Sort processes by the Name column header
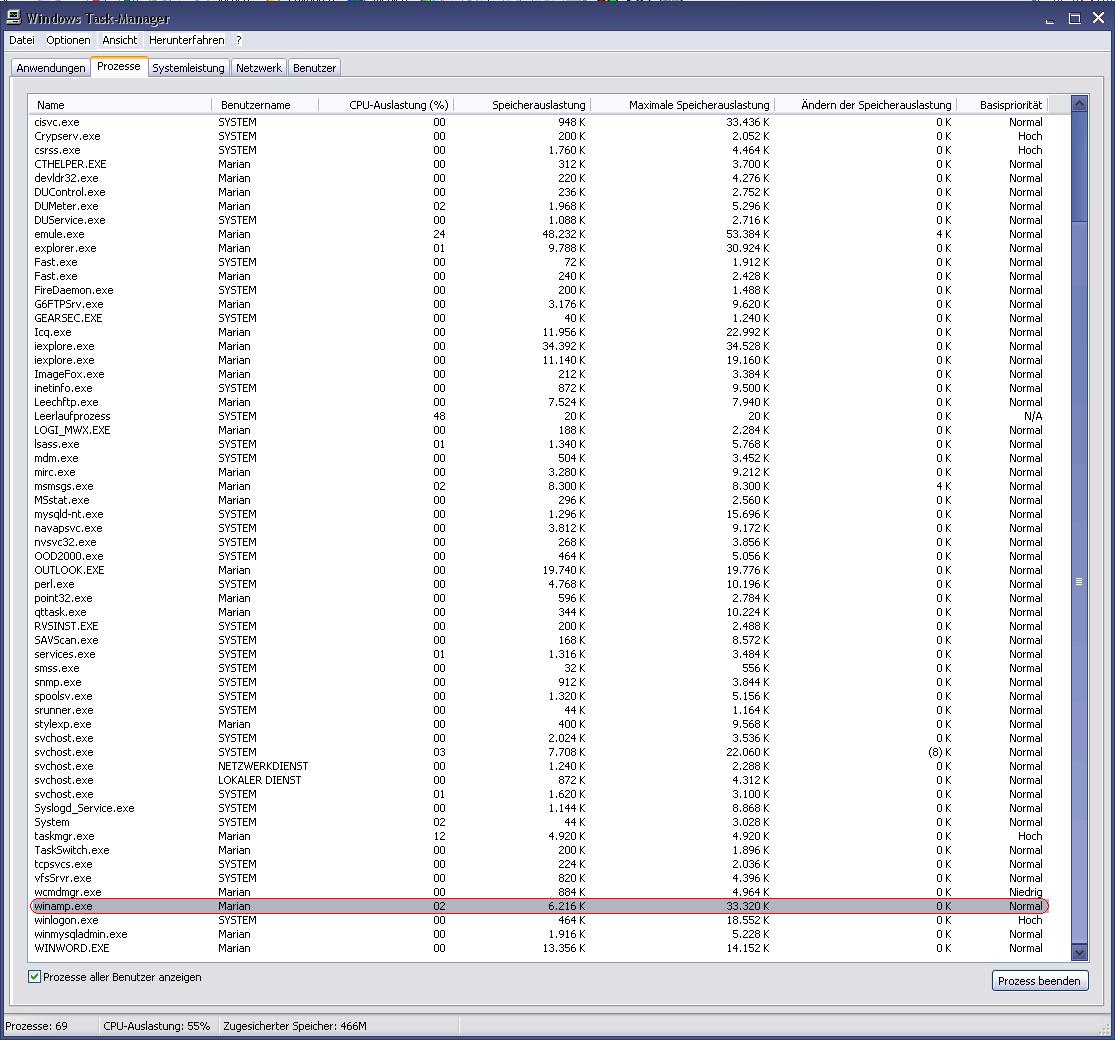This screenshot has height=1040, width=1115. pos(51,105)
